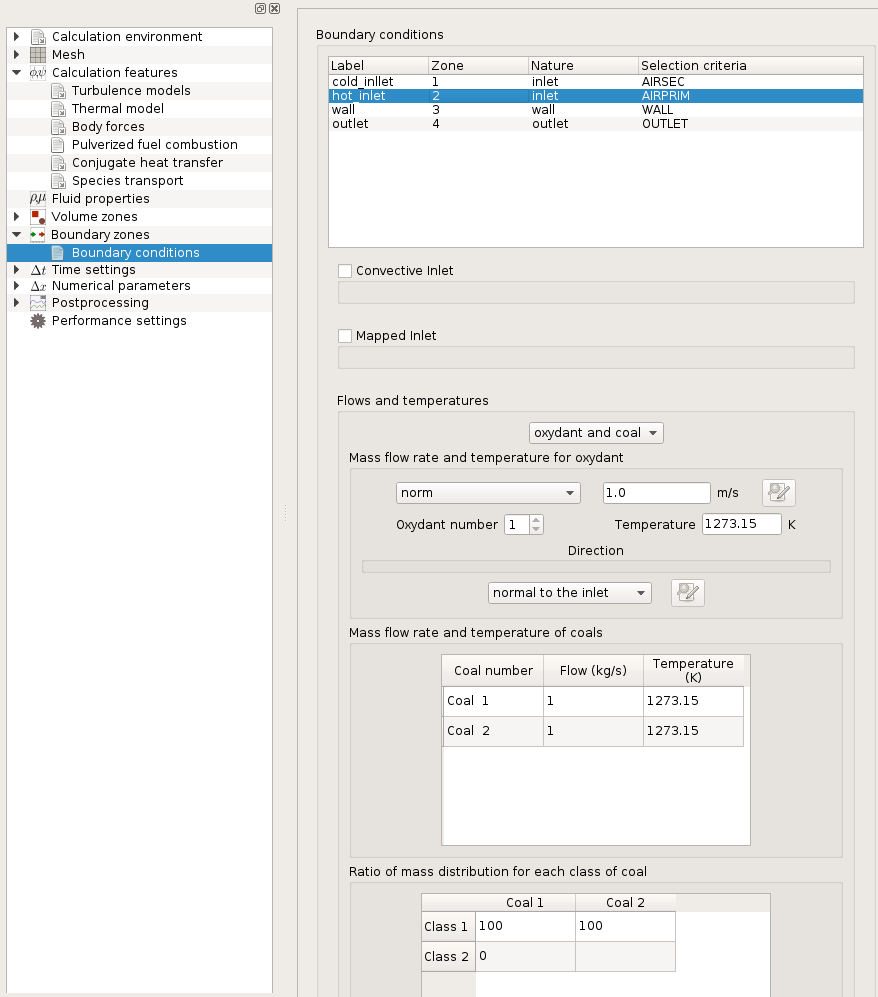878x997 pixels.
Task: Open the Body forces page
Action: click(x=108, y=127)
